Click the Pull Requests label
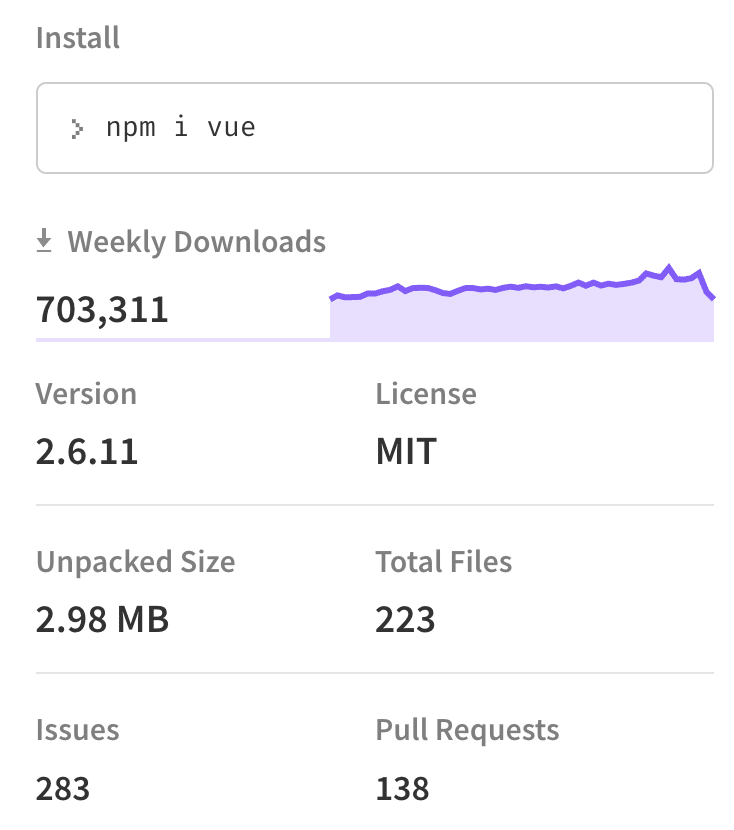The image size is (734, 830). click(467, 730)
